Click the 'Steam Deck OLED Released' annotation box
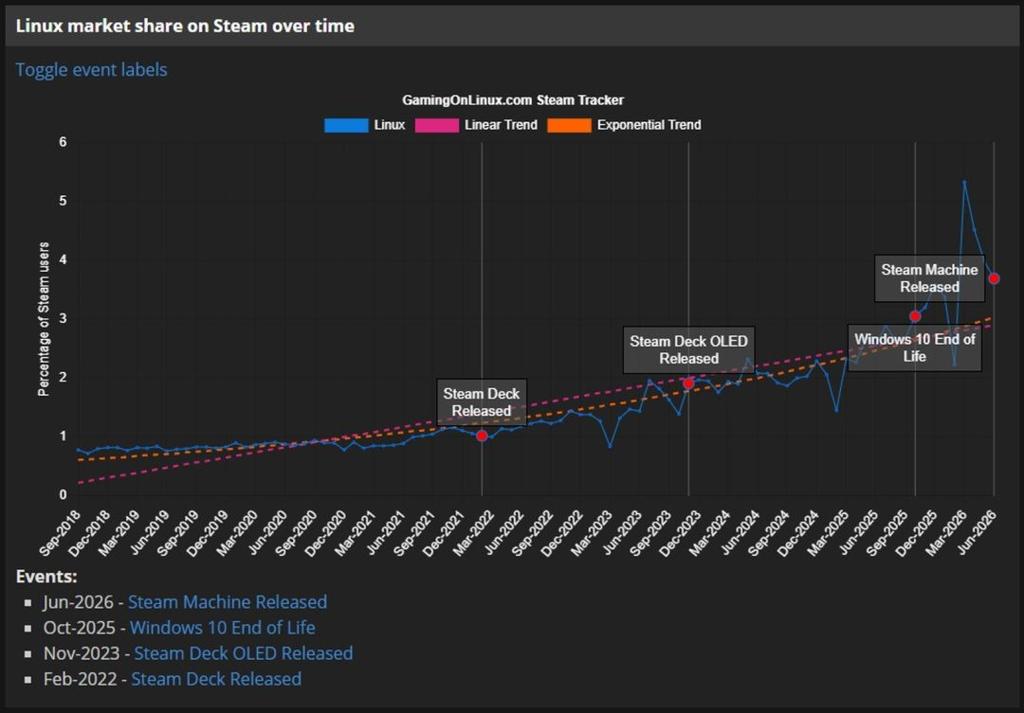The image size is (1024, 713). point(688,350)
